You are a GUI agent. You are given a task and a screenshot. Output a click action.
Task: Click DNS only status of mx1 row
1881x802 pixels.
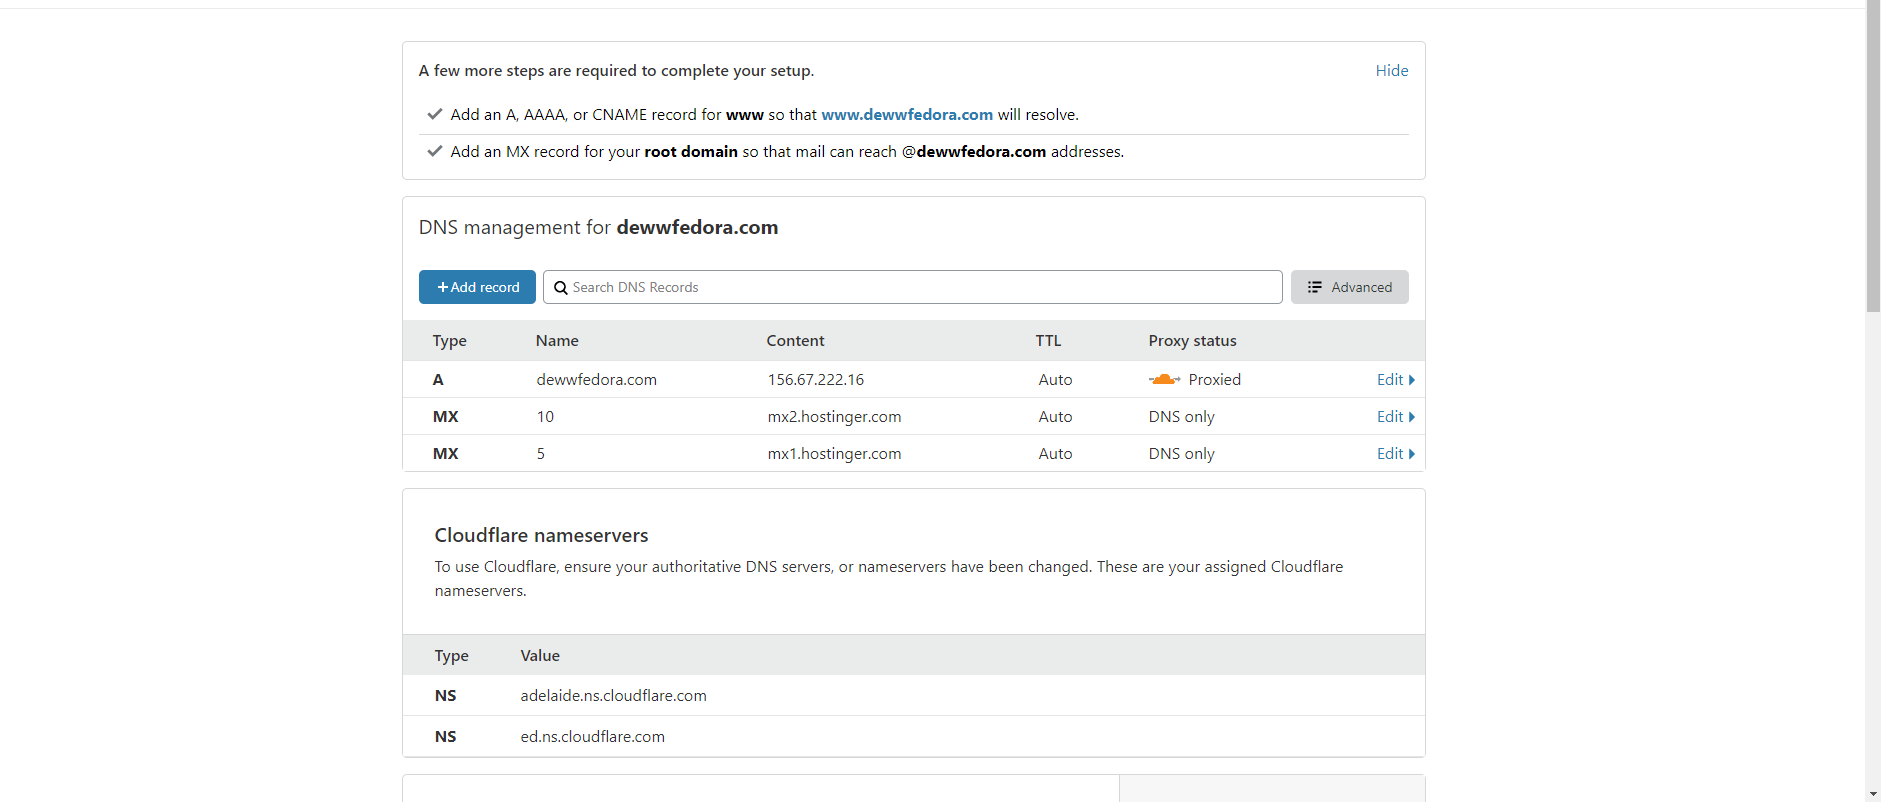1181,453
